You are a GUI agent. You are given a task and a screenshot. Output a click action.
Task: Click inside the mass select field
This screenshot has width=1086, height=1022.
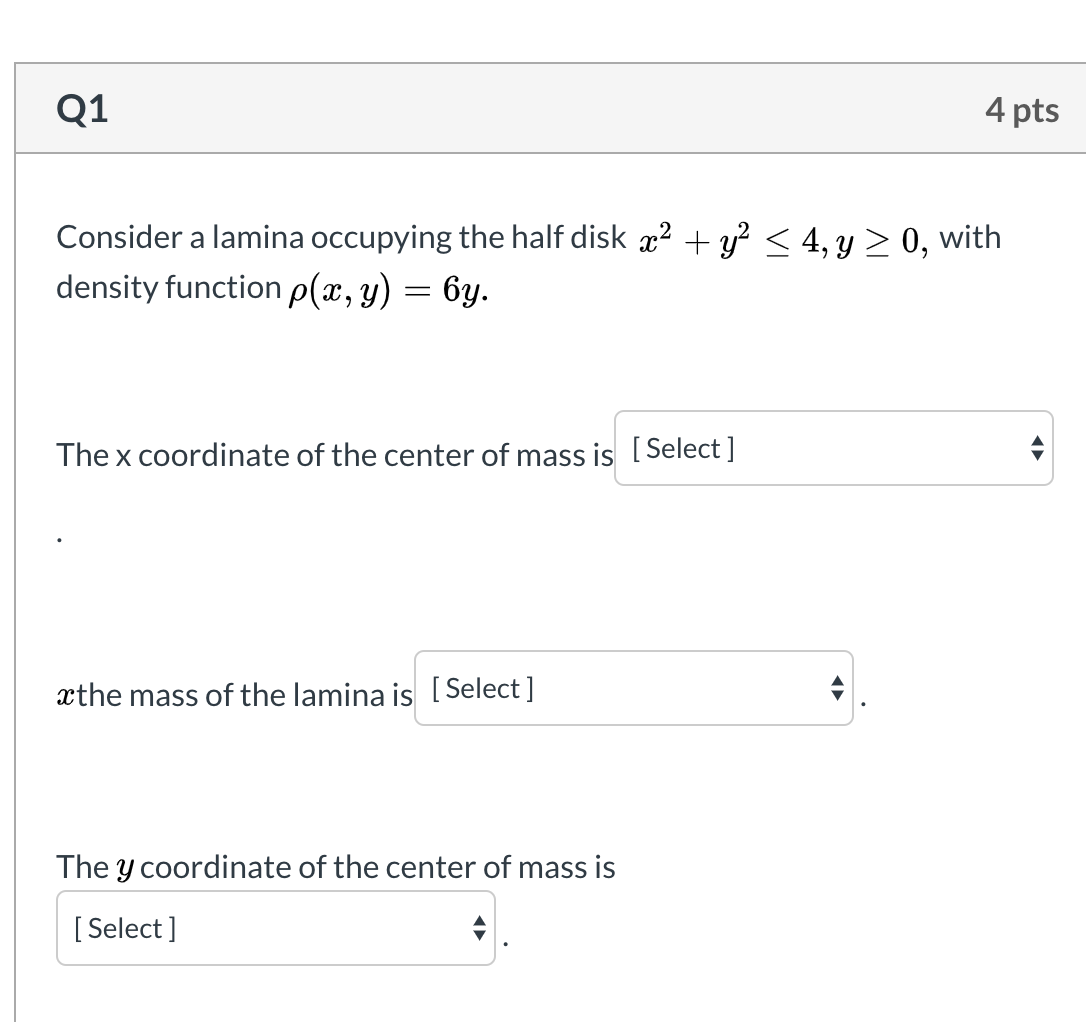click(x=580, y=688)
